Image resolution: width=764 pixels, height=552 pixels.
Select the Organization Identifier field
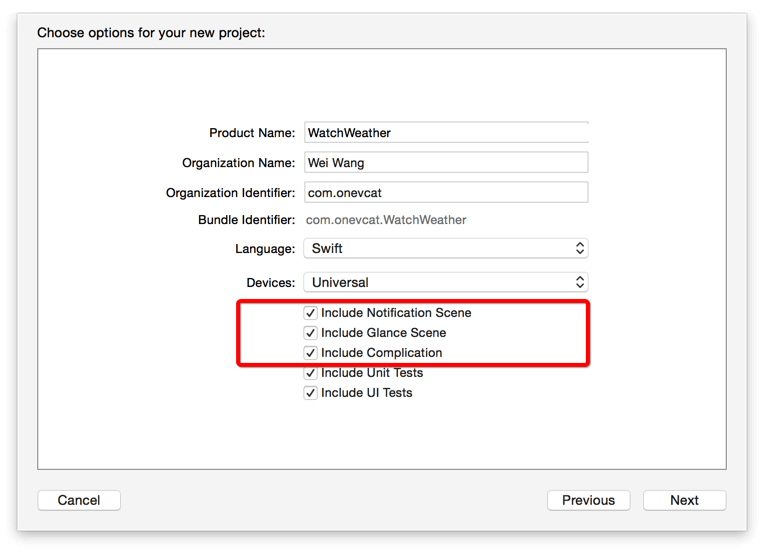446,193
